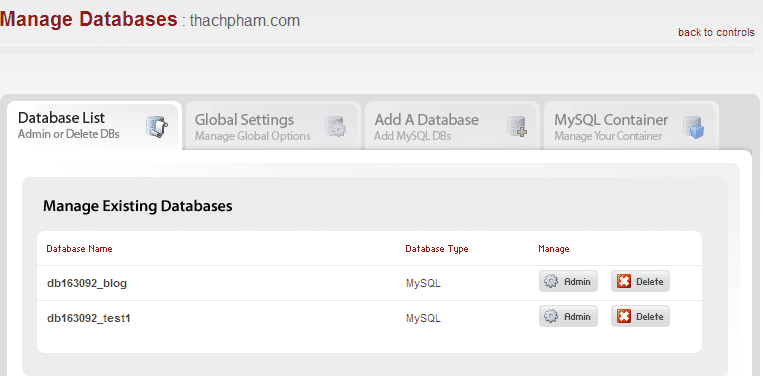The height and width of the screenshot is (376, 763).
Task: Click the back to controls link
Action: pos(716,32)
